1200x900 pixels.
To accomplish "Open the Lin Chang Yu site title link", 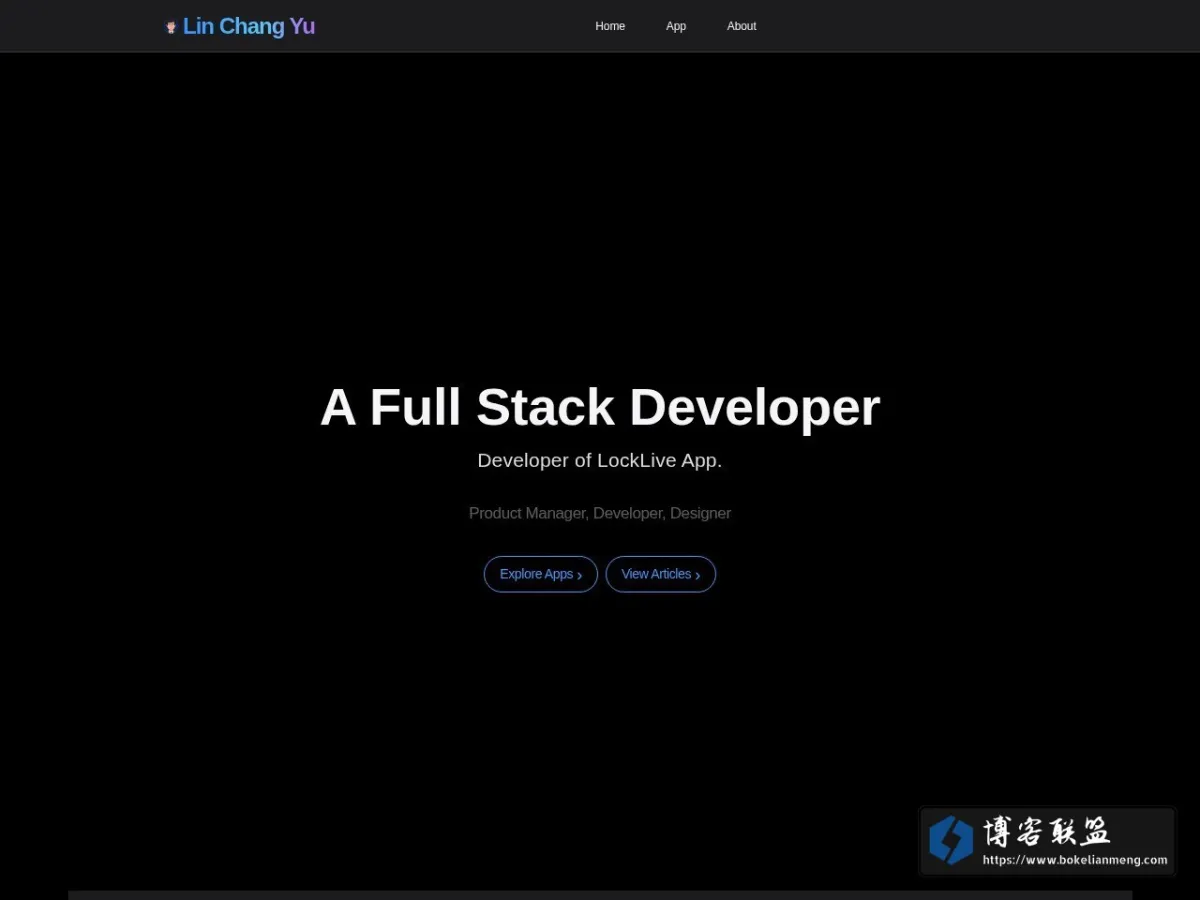I will 249,27.
